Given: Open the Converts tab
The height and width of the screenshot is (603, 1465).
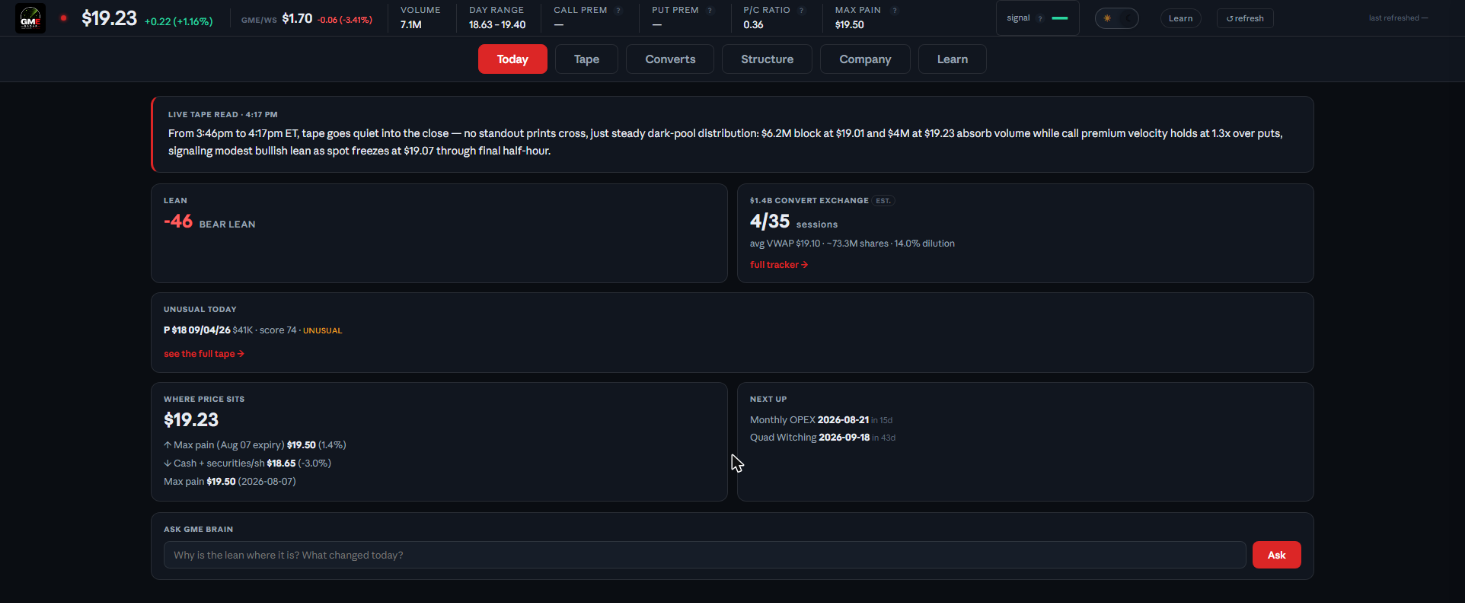Looking at the screenshot, I should pos(670,59).
